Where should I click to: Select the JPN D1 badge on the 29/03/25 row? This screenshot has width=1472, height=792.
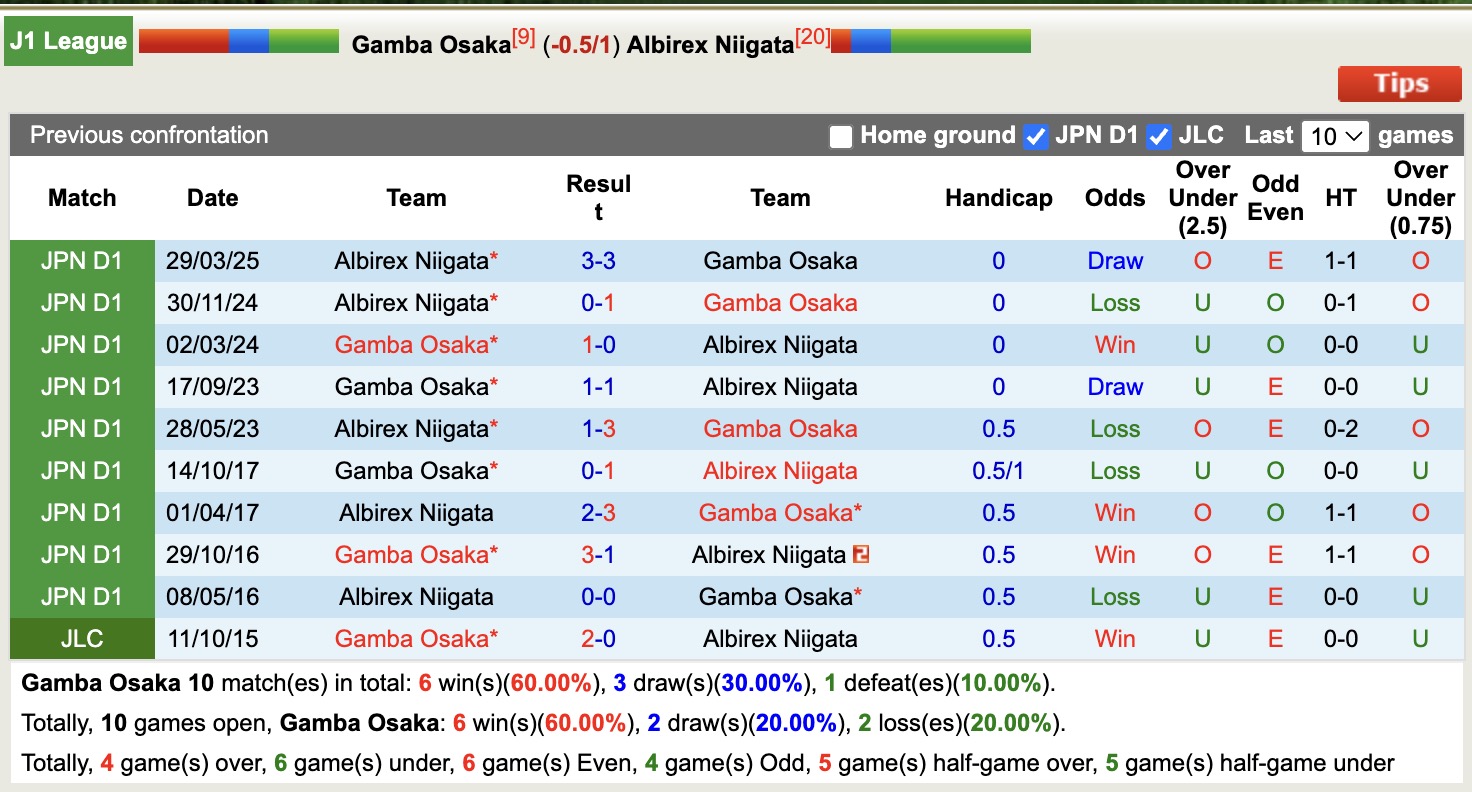[82, 260]
